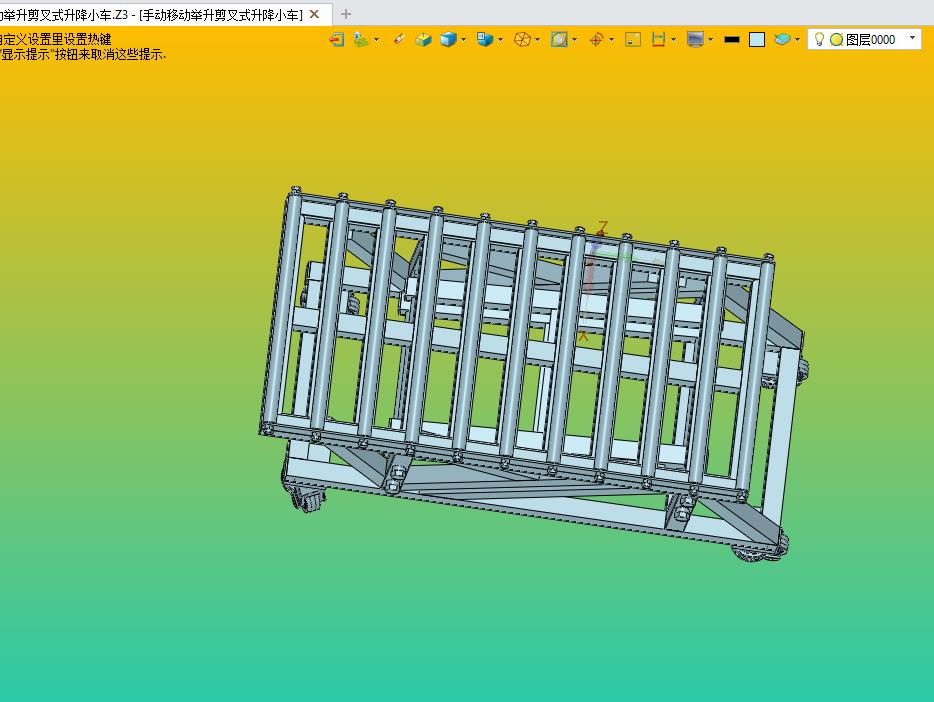Click the yellow-green box view icon
Viewport: 934px width, 702px height.
[x=424, y=39]
